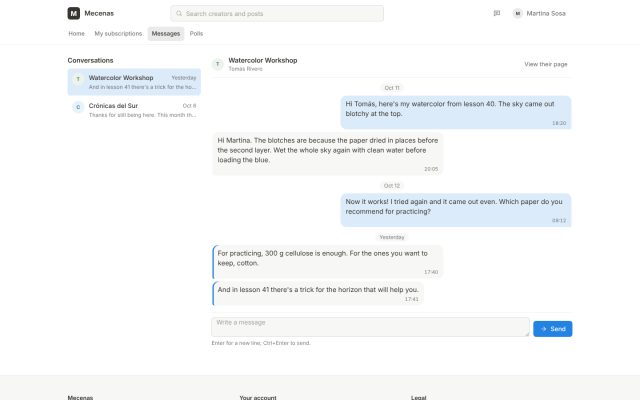The width and height of the screenshot is (640, 400).
Task: Open the Martina Sosa profile menu
Action: (540, 13)
